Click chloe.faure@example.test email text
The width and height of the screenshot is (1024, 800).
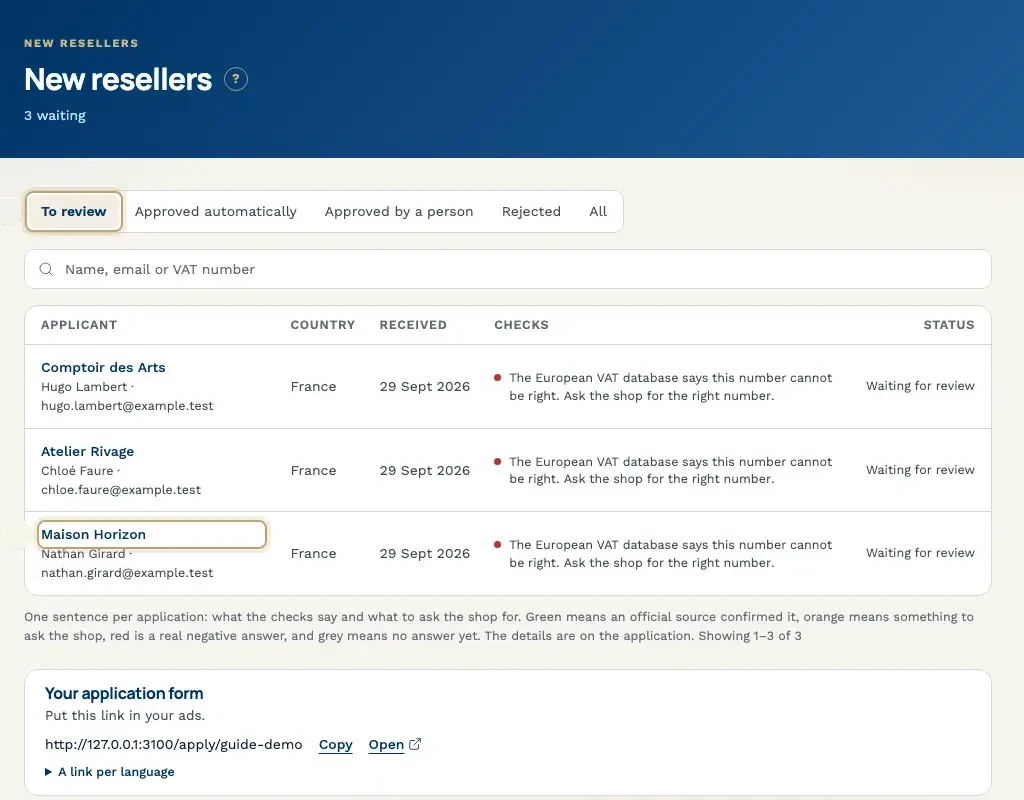click(121, 490)
